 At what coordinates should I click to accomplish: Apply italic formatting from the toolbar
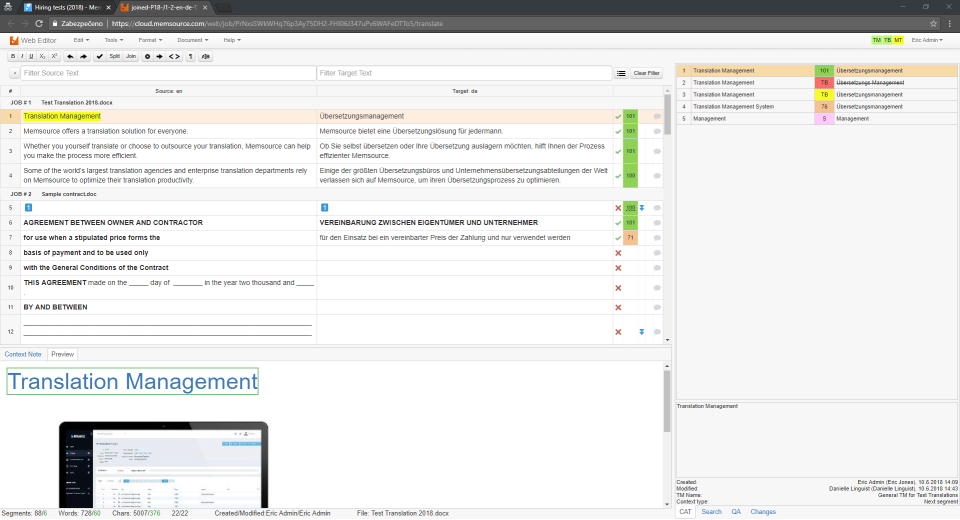22,56
